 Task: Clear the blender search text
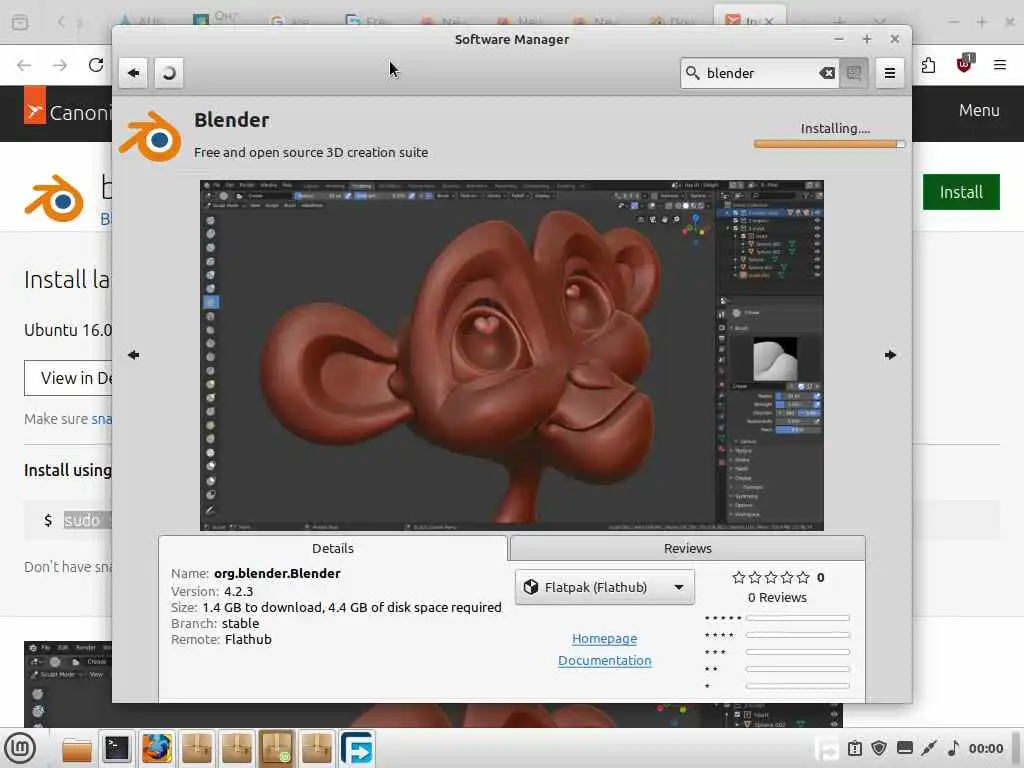tap(827, 73)
